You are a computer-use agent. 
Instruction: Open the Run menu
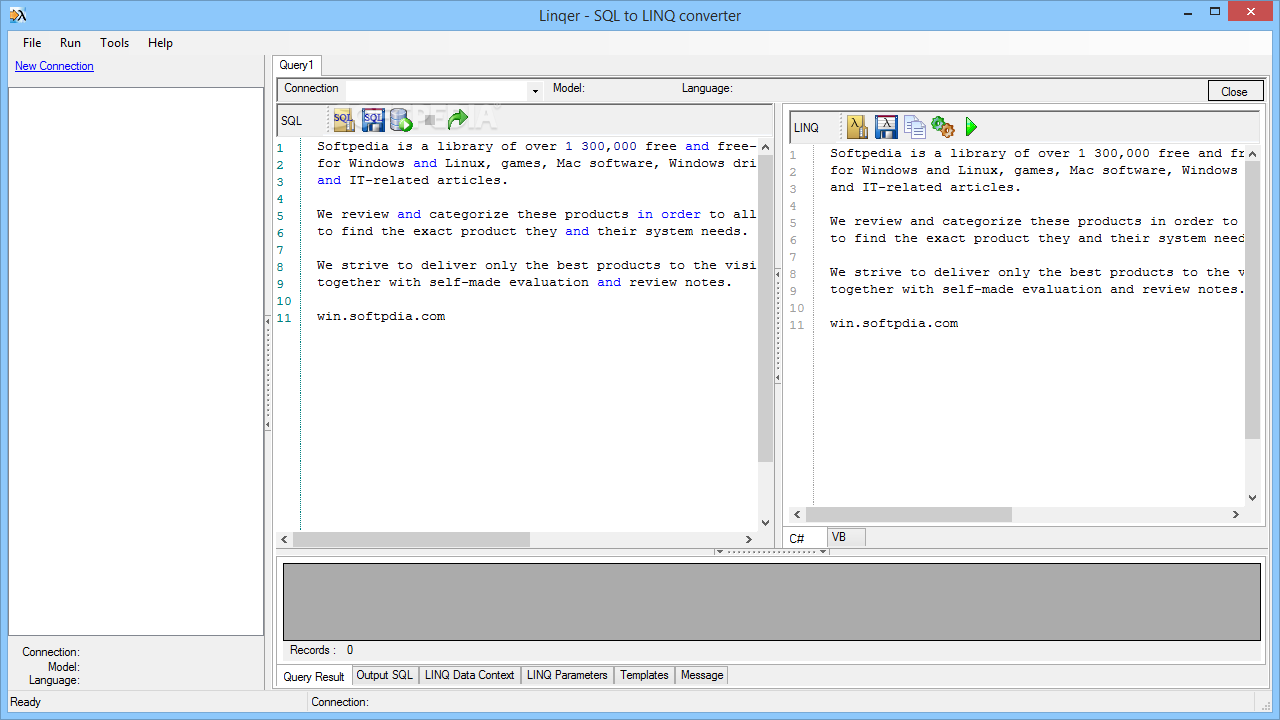70,43
